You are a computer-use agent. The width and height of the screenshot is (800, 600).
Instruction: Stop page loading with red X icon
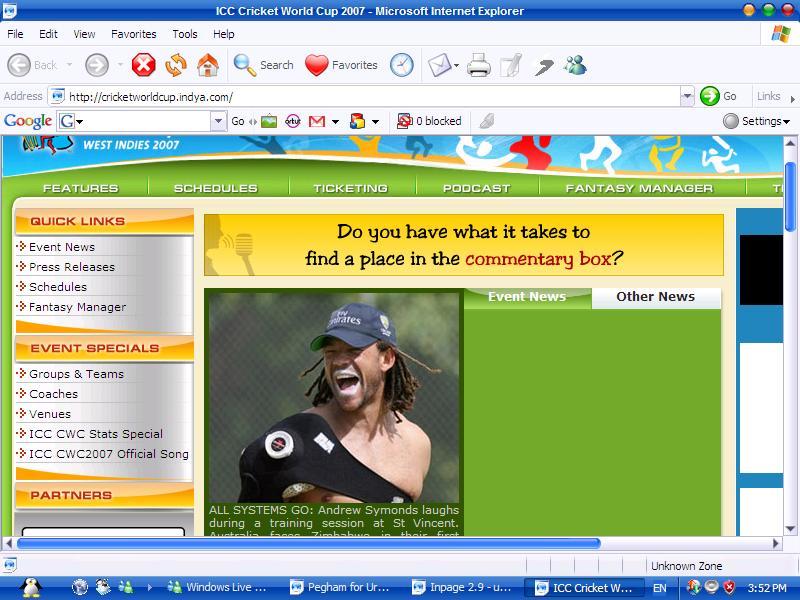click(x=144, y=65)
